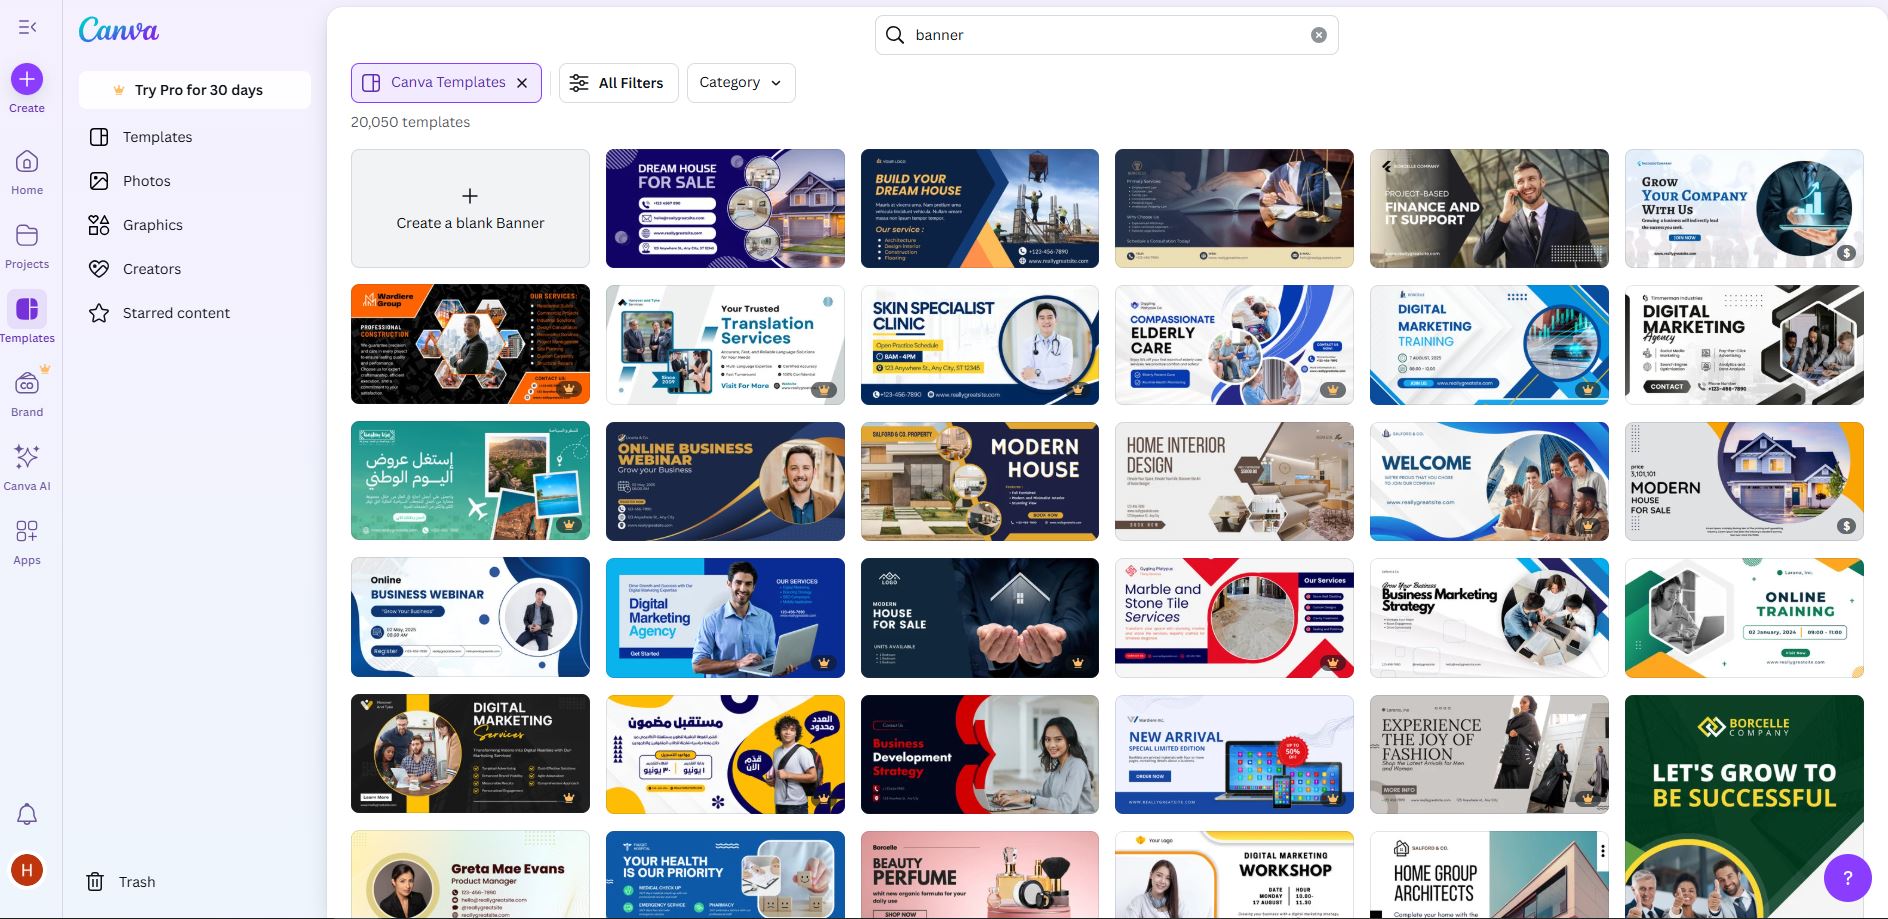
Task: Remove the Canva Templates filter chip
Action: pyautogui.click(x=522, y=83)
